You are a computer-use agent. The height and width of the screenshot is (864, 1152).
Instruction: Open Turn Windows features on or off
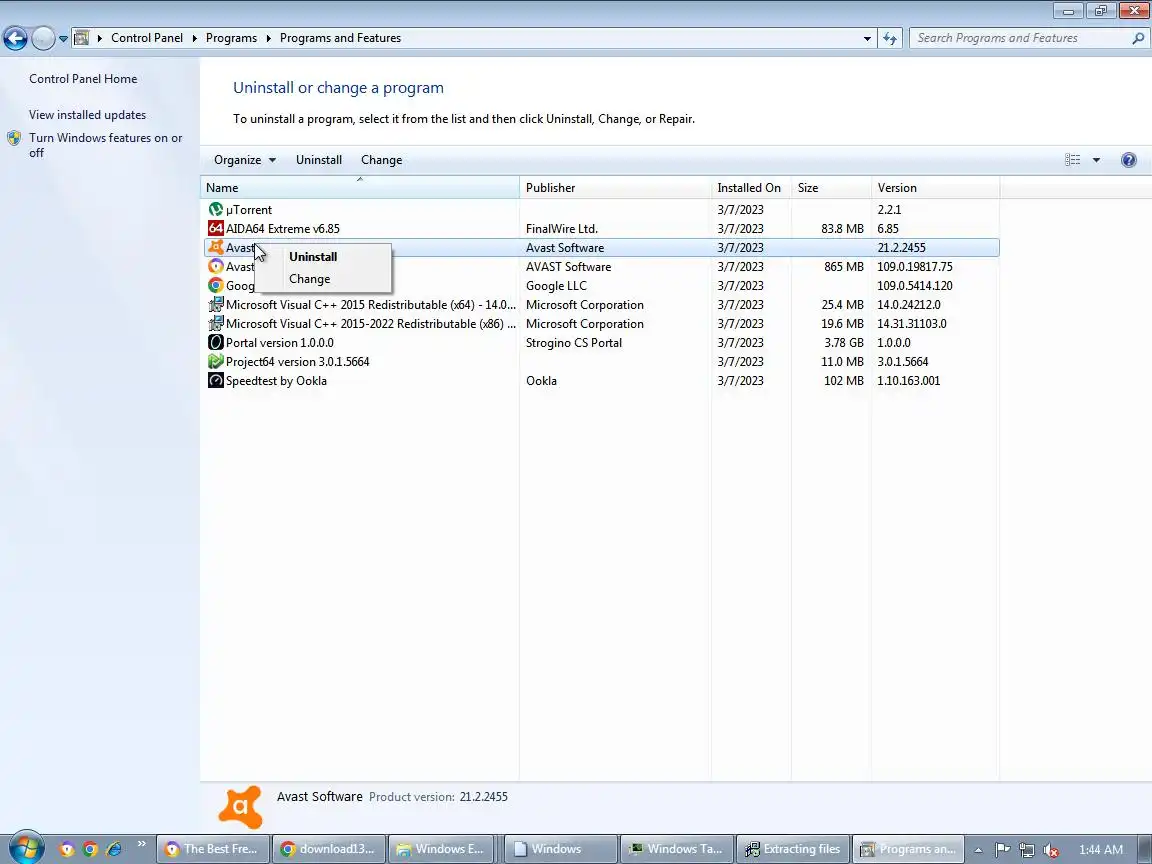106,145
